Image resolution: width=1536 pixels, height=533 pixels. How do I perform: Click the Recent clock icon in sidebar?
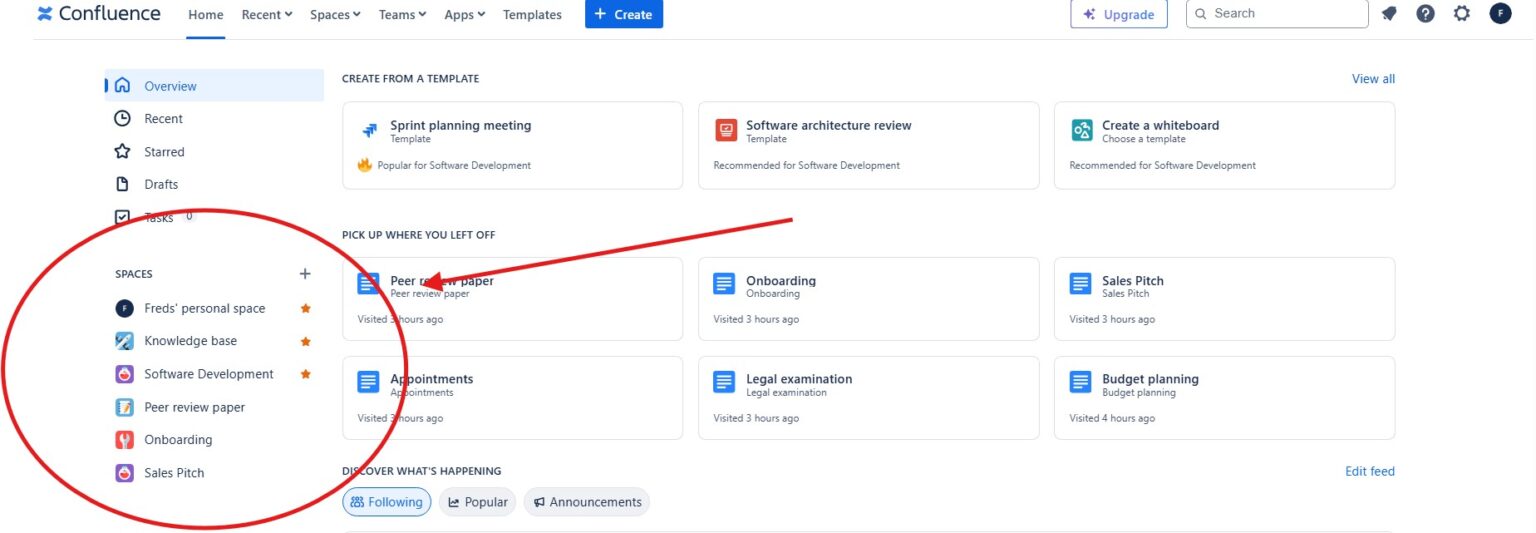click(x=122, y=118)
